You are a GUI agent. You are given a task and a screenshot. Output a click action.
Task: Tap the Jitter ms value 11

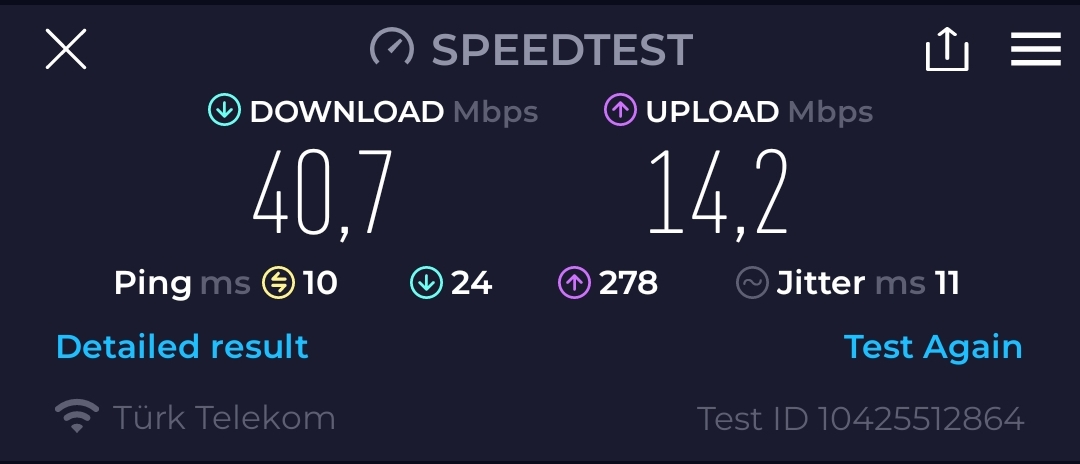[x=946, y=283]
